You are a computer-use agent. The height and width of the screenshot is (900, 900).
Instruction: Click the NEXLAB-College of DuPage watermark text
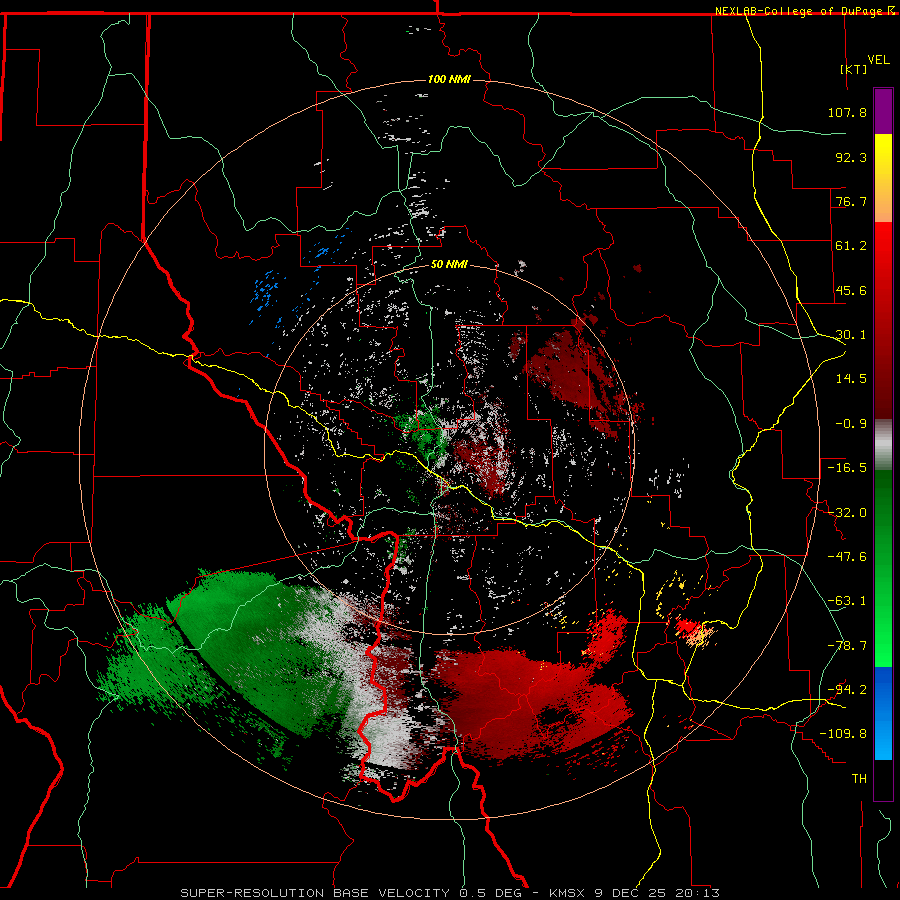(x=799, y=11)
